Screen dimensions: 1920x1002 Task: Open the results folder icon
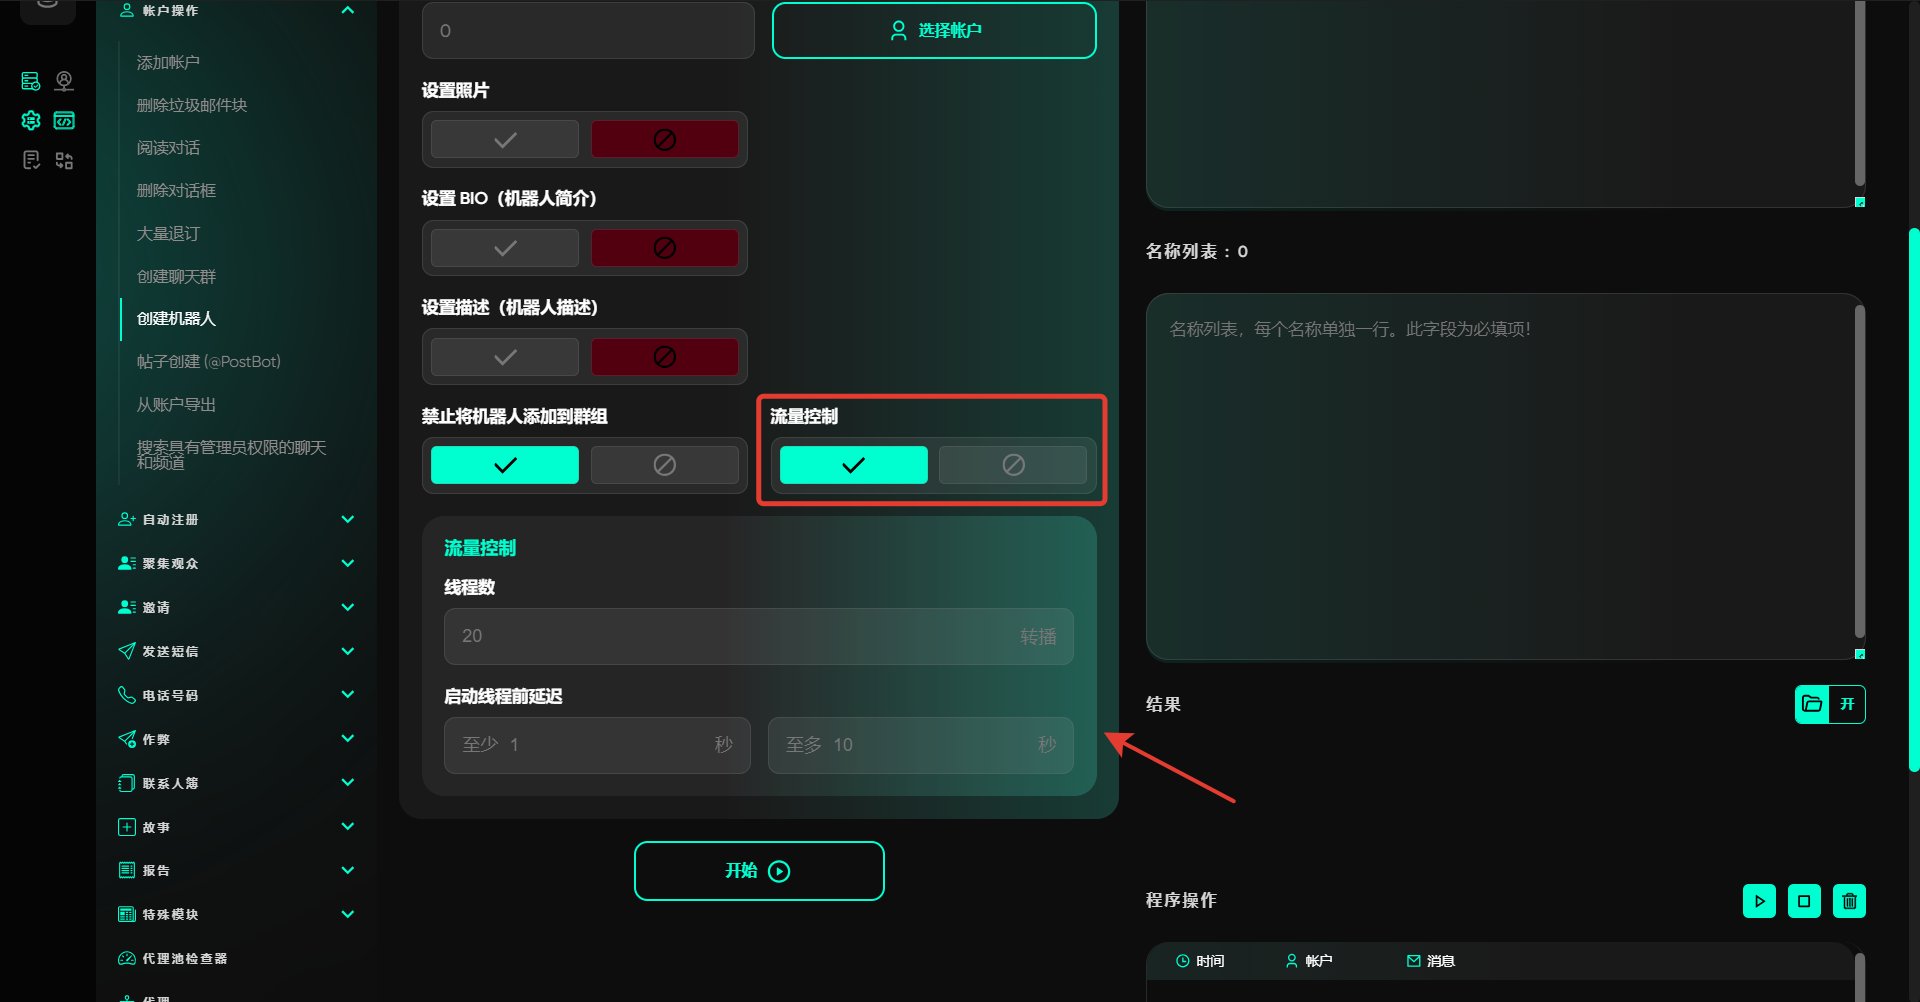pyautogui.click(x=1812, y=704)
